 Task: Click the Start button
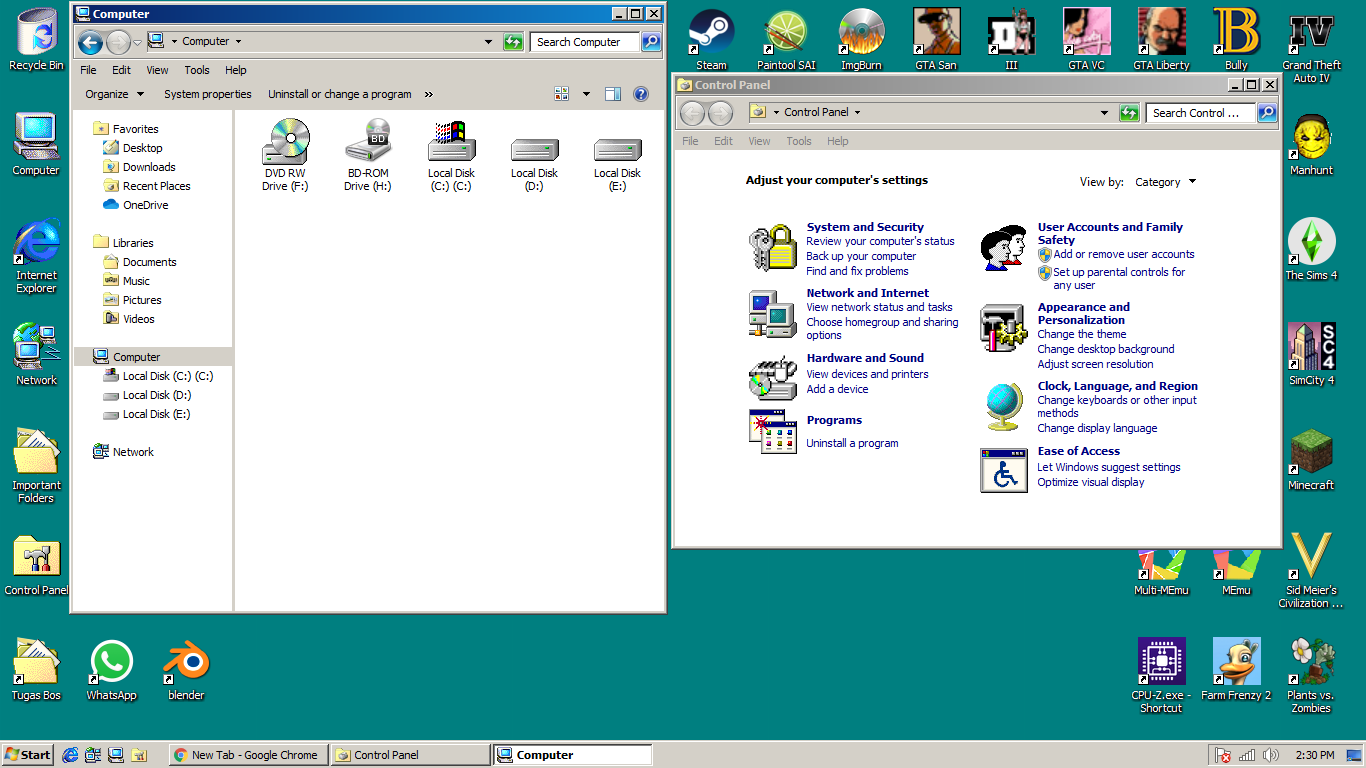28,755
